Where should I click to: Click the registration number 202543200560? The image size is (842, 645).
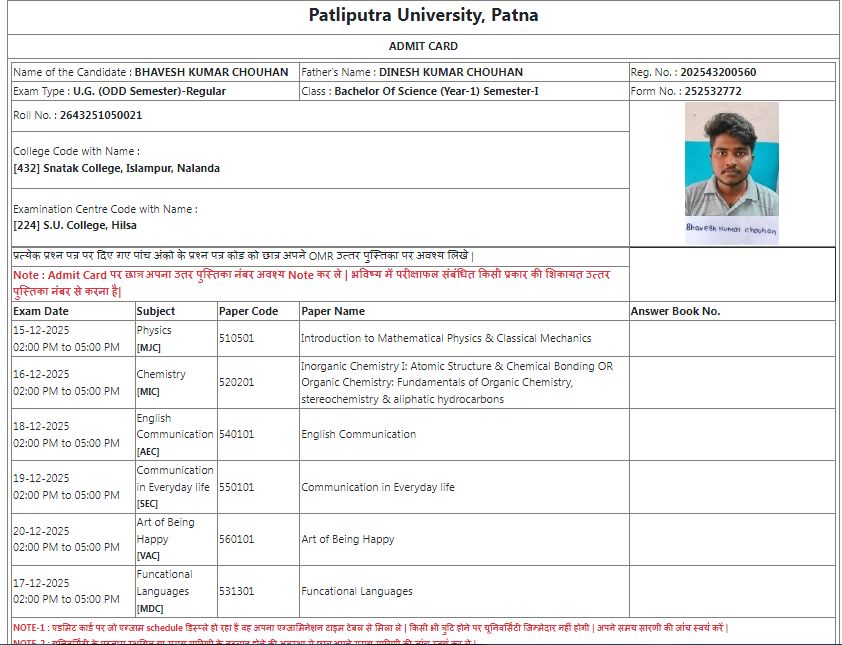click(x=718, y=72)
